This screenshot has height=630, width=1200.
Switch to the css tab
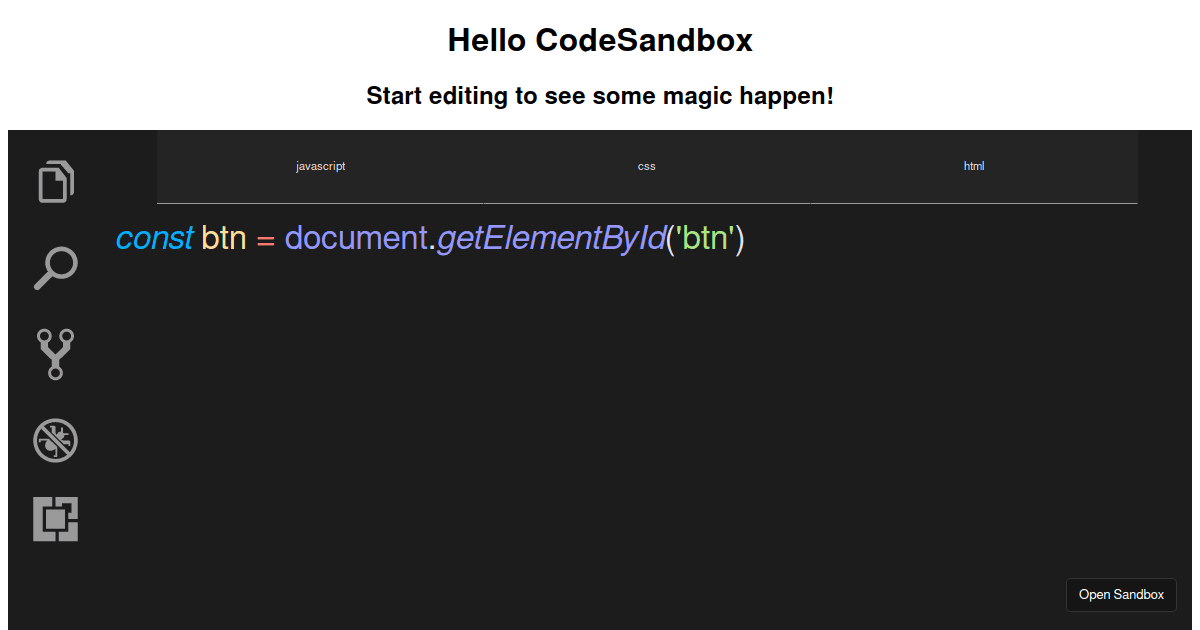[646, 166]
